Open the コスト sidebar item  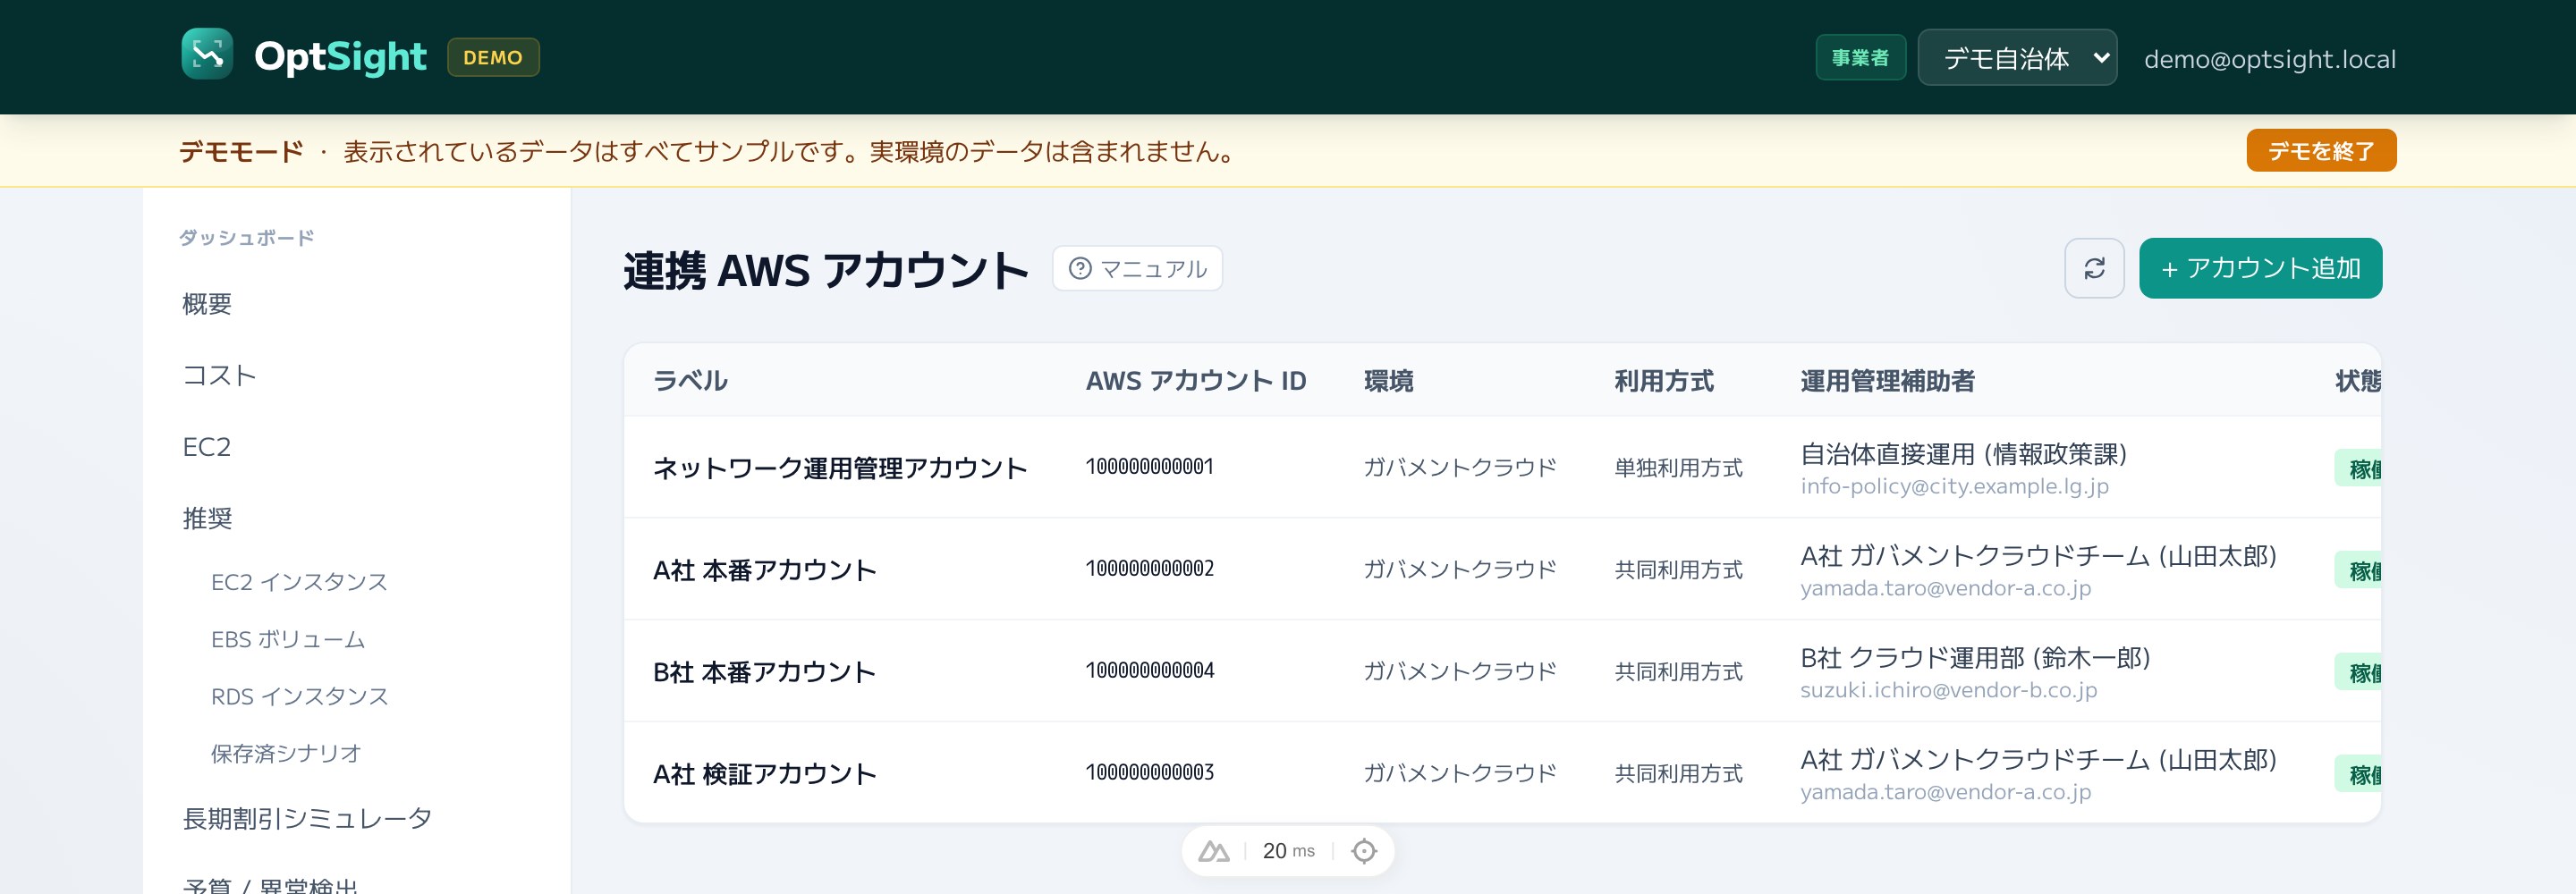[220, 375]
